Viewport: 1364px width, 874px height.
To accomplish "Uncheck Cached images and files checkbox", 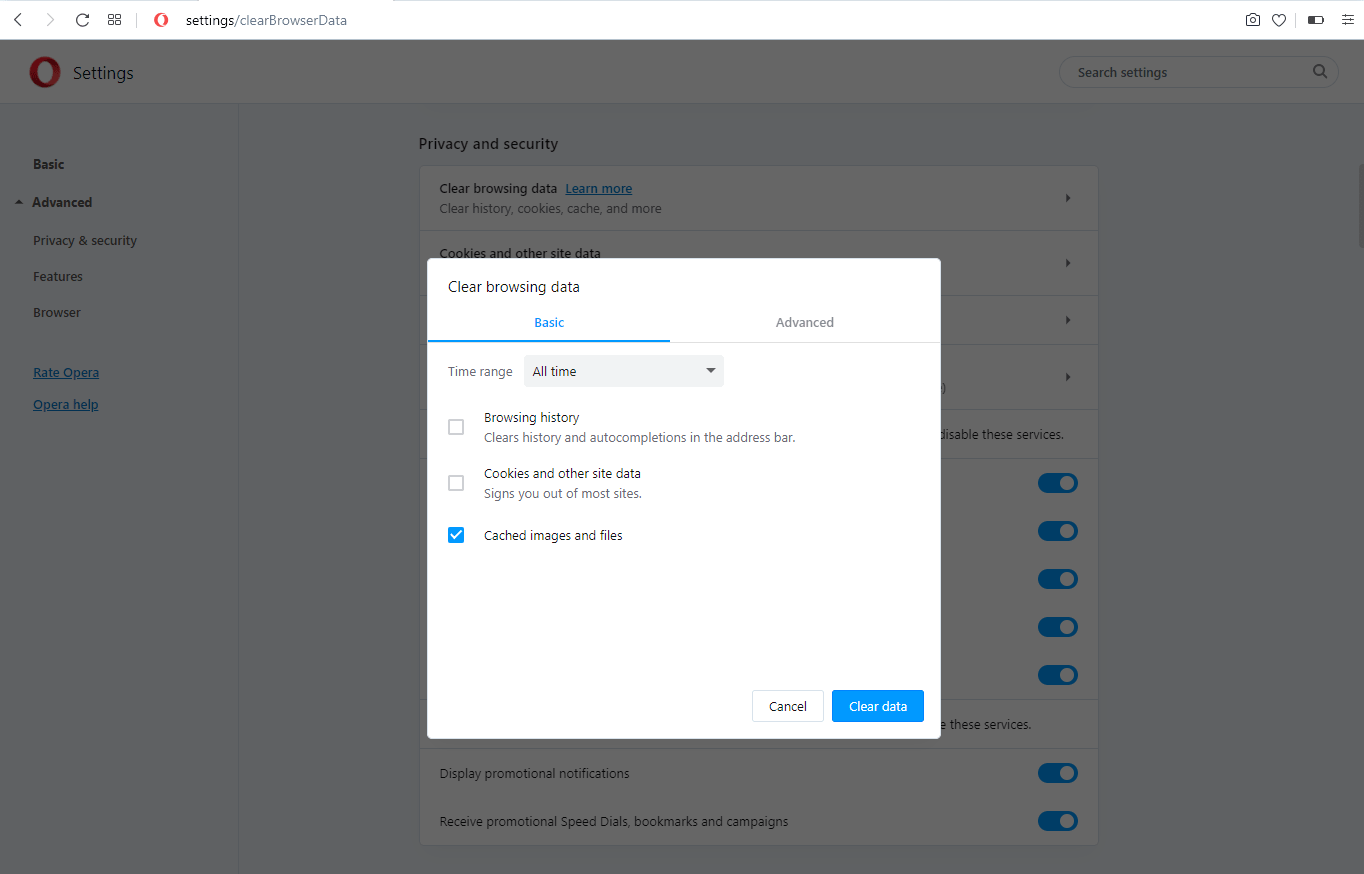I will pyautogui.click(x=456, y=535).
